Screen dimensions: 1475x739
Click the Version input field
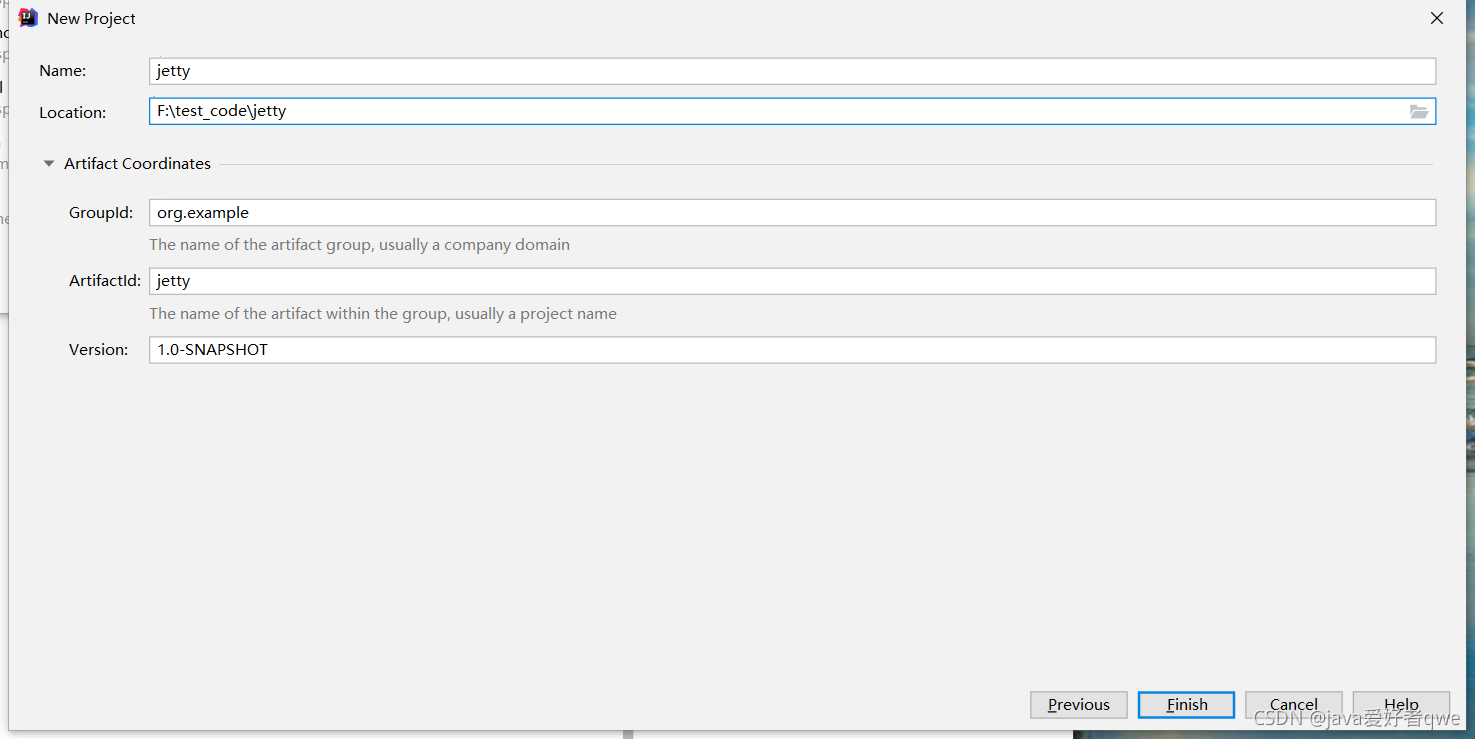(792, 349)
